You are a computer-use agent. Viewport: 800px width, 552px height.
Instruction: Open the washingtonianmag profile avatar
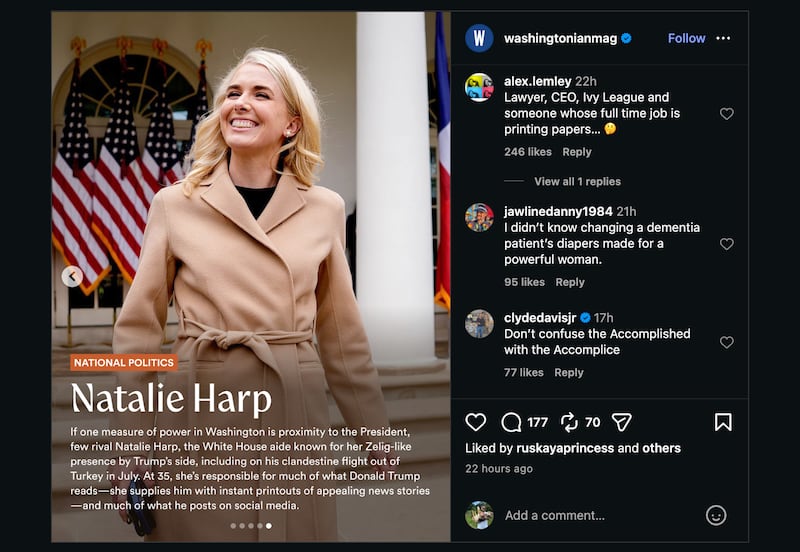coord(479,38)
